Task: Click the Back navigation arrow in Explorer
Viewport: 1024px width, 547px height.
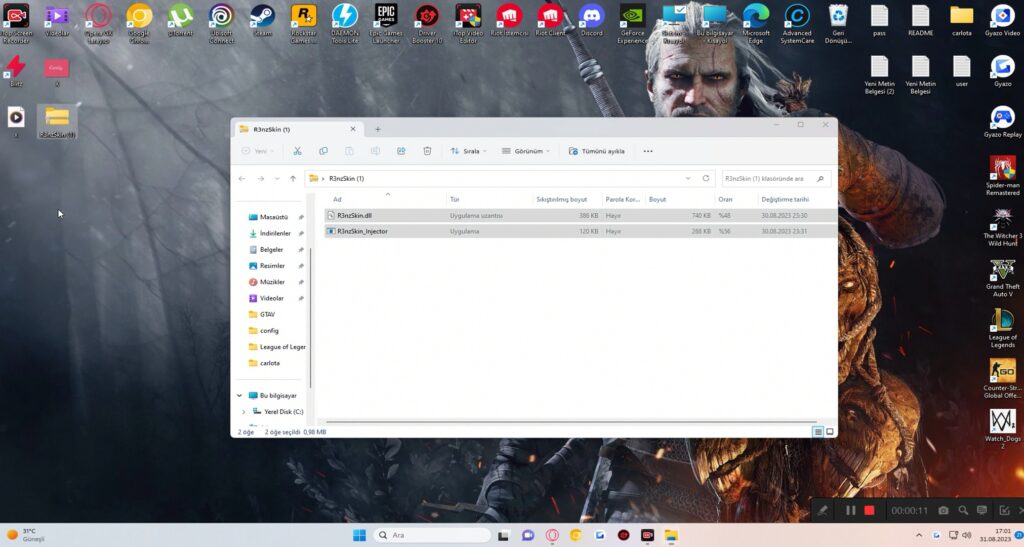Action: (x=242, y=178)
